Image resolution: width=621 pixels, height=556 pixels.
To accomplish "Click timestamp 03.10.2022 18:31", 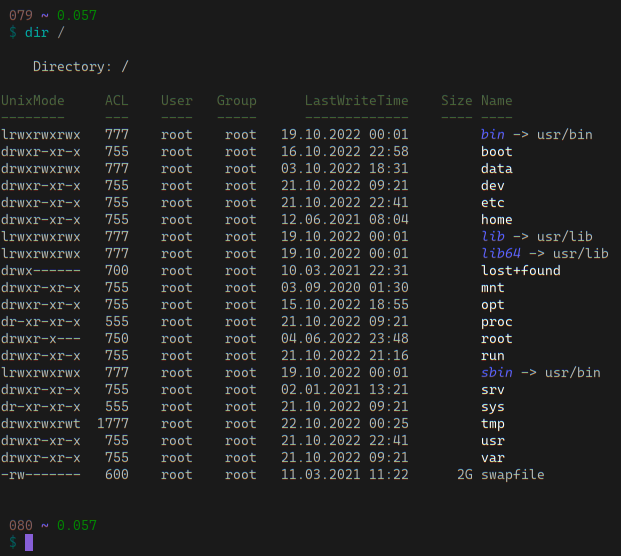I will click(x=345, y=169).
